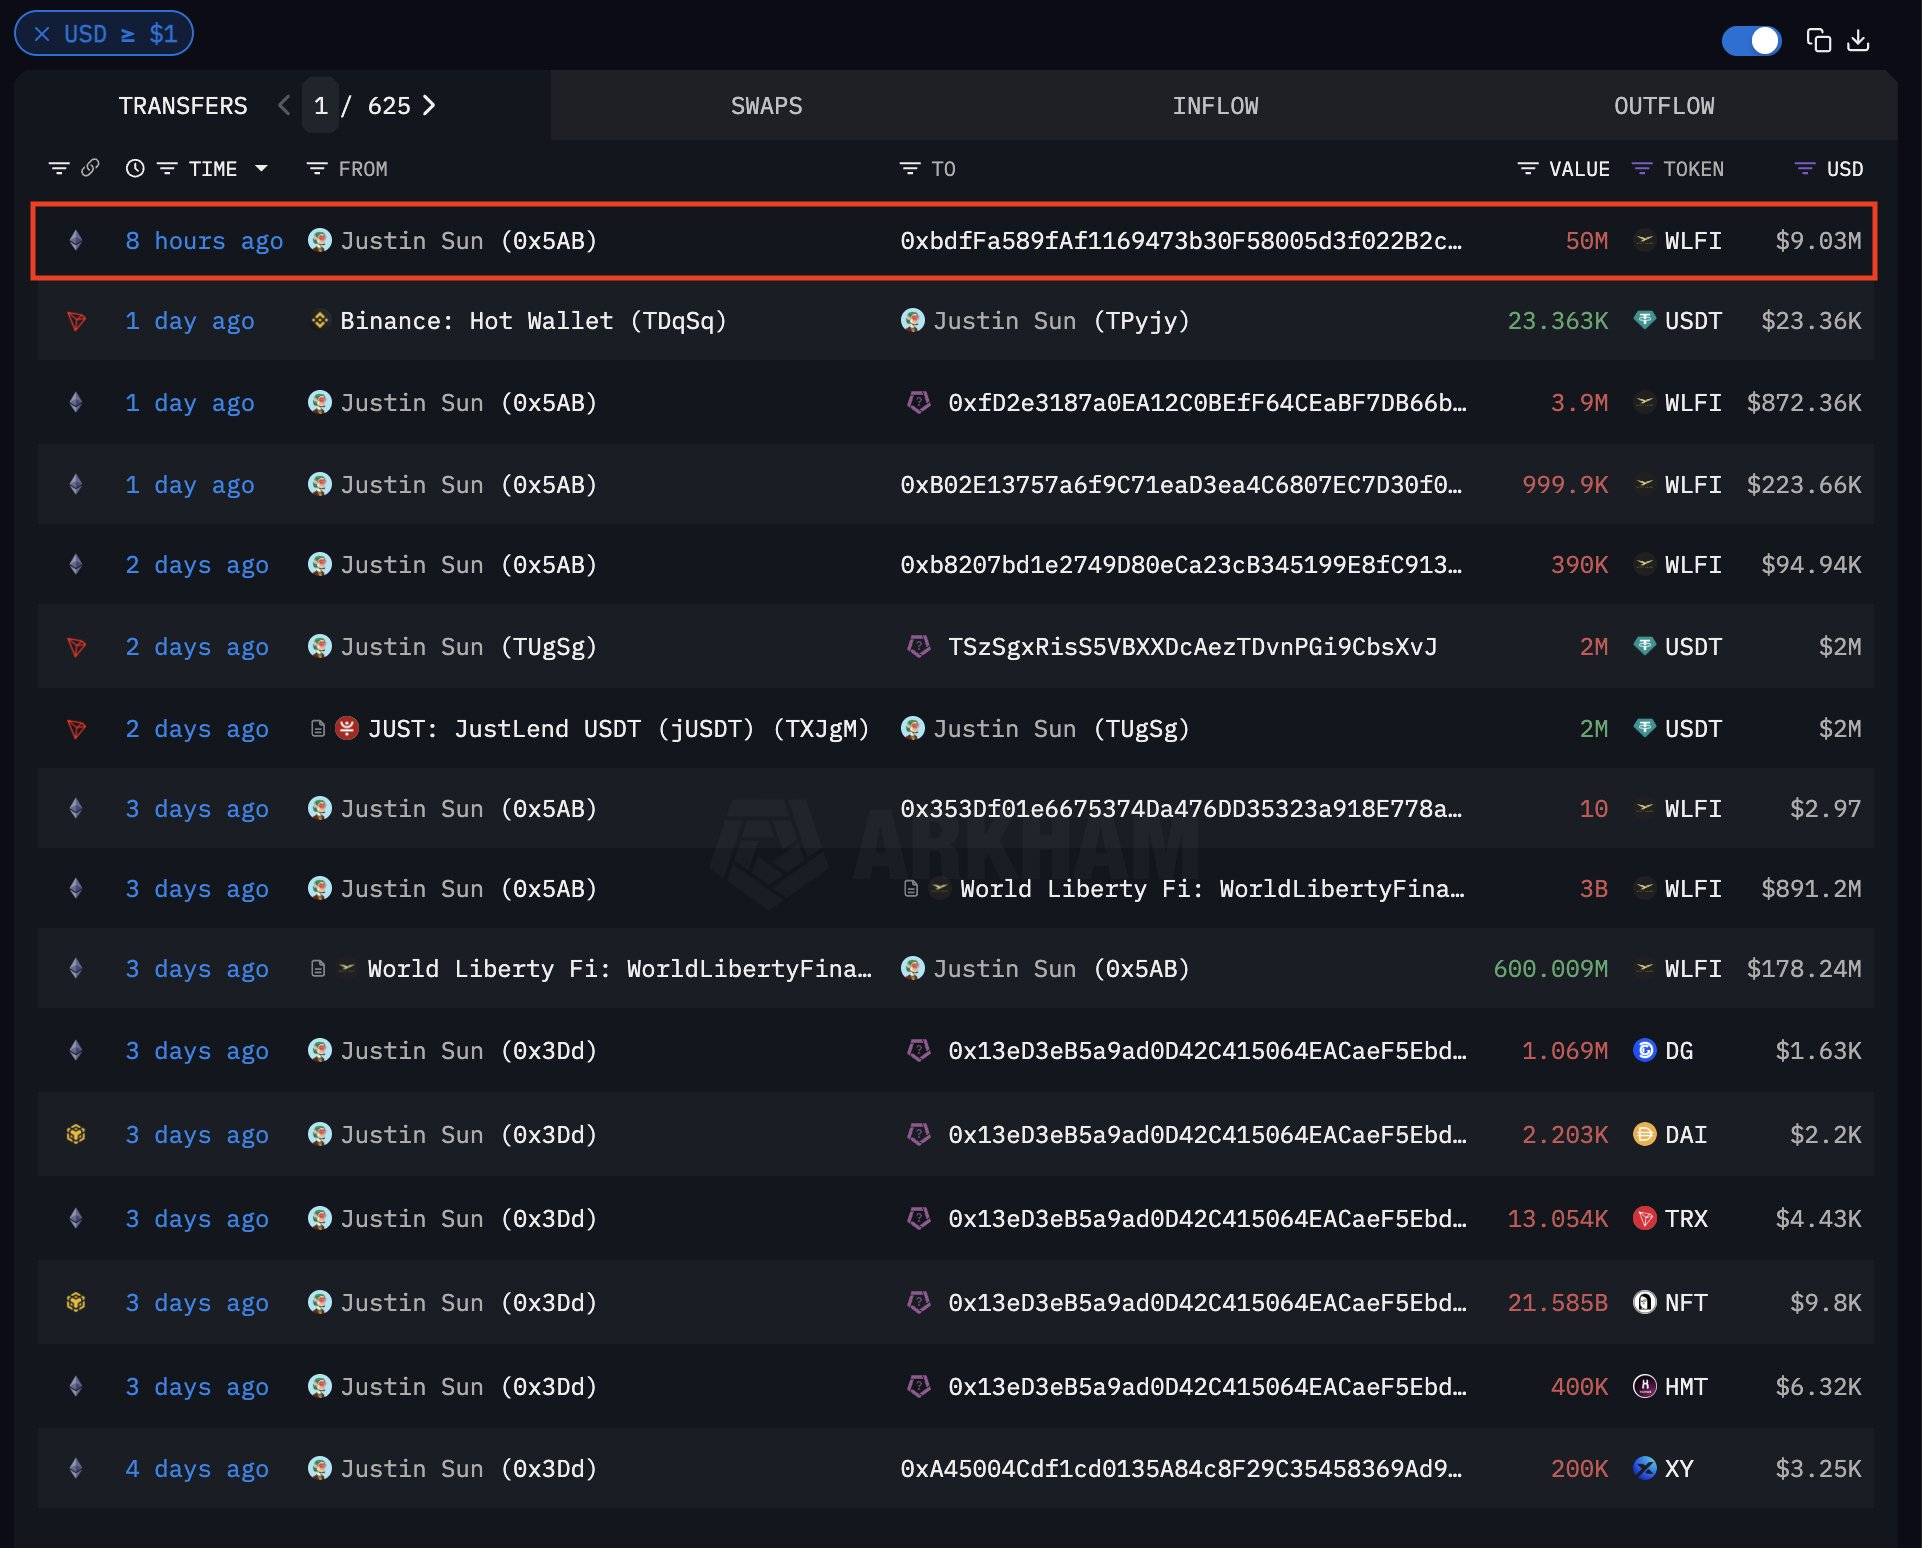The width and height of the screenshot is (1922, 1548).
Task: Go to next transfers page chevron
Action: [430, 105]
